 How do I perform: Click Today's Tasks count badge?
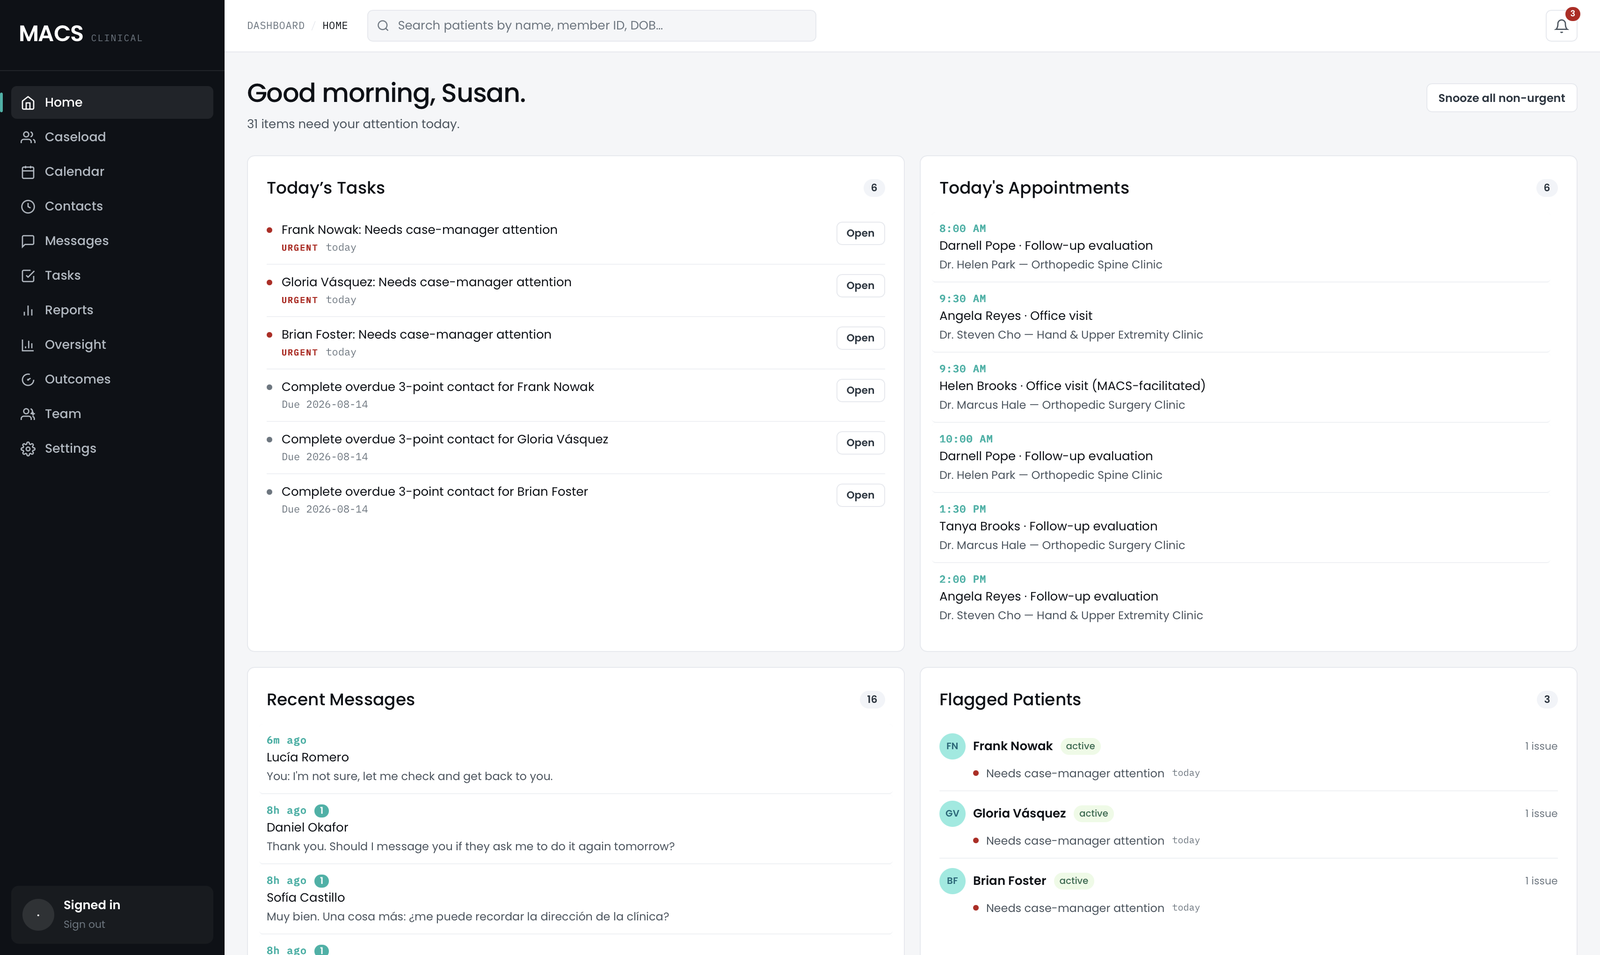(874, 188)
